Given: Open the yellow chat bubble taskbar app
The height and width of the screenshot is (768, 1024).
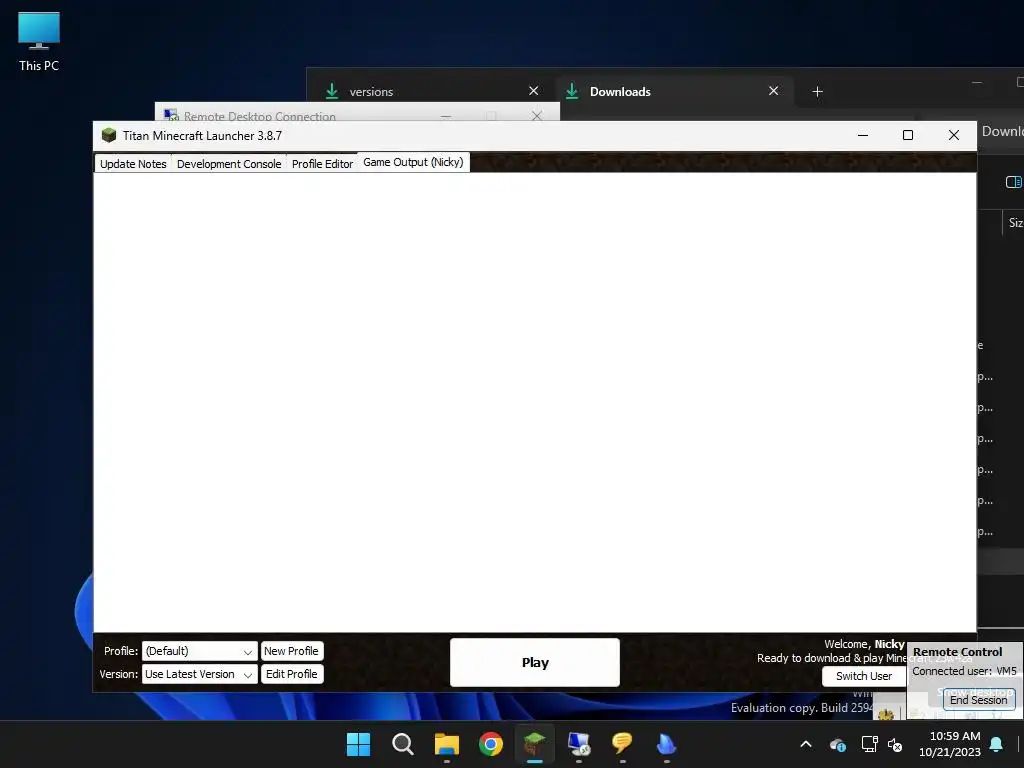Looking at the screenshot, I should 622,744.
